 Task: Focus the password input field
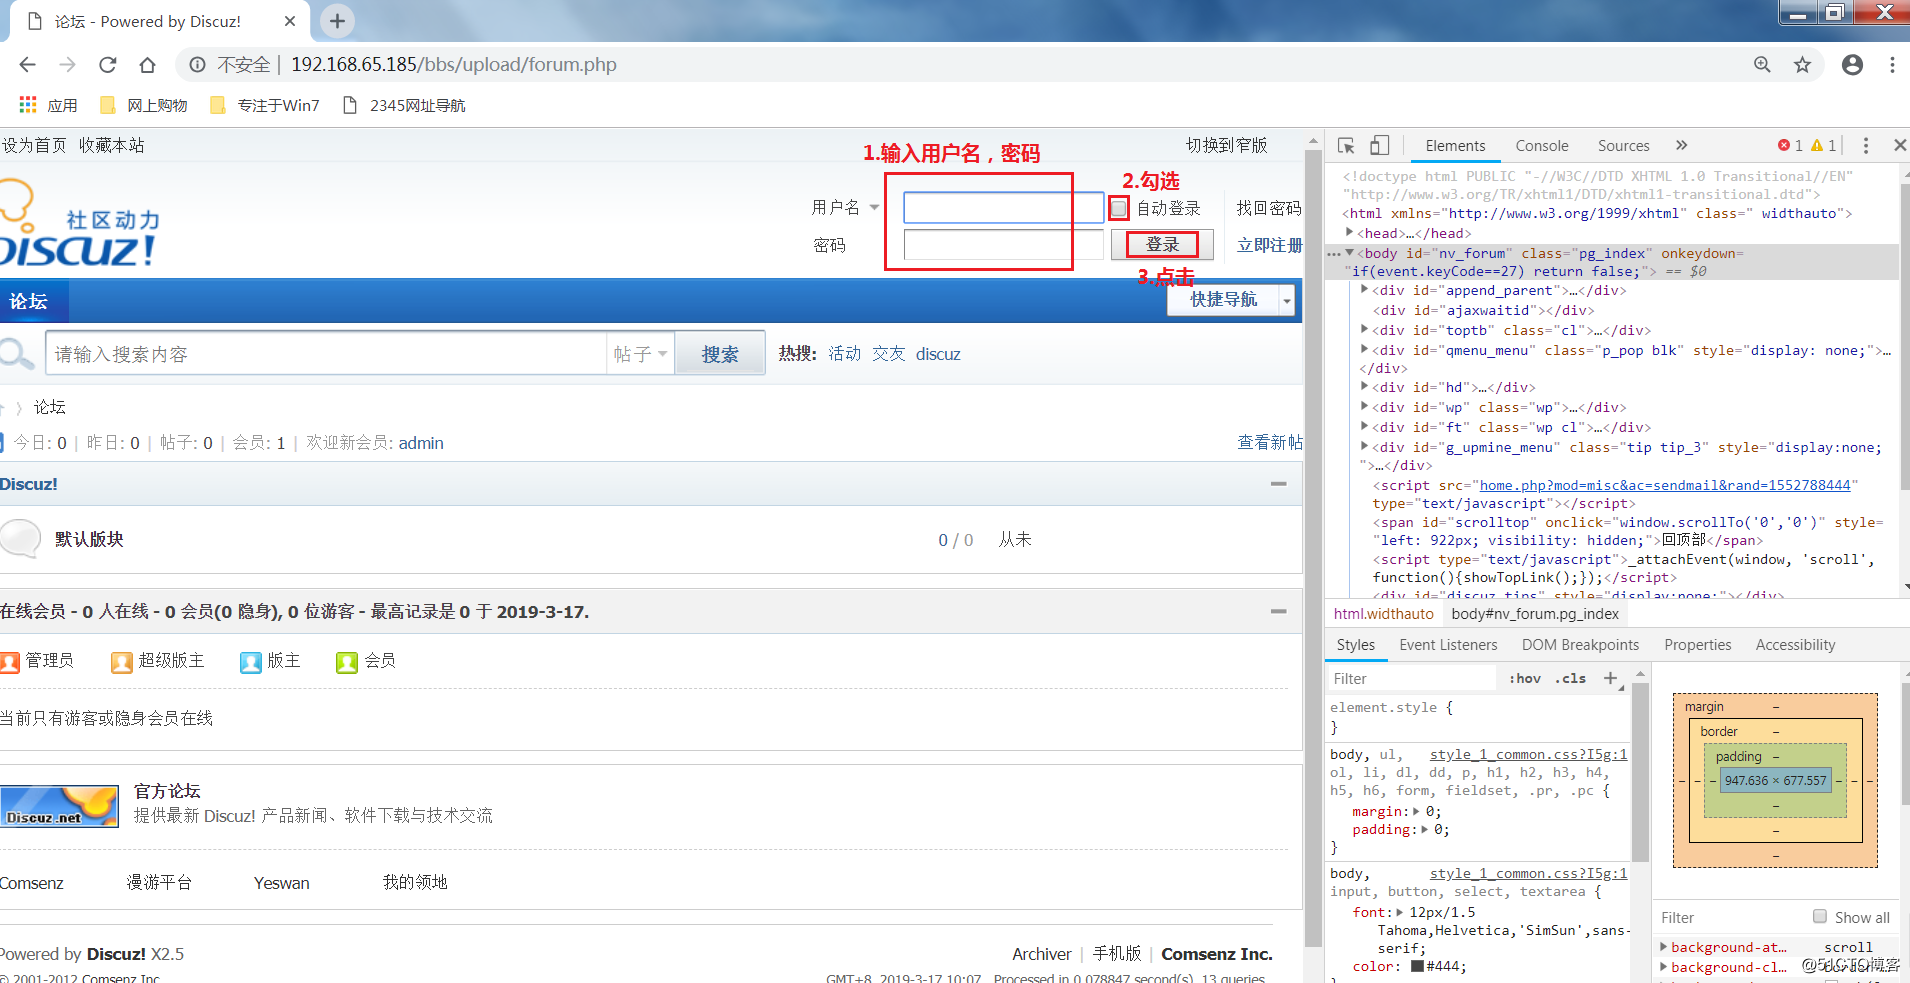(x=1003, y=245)
